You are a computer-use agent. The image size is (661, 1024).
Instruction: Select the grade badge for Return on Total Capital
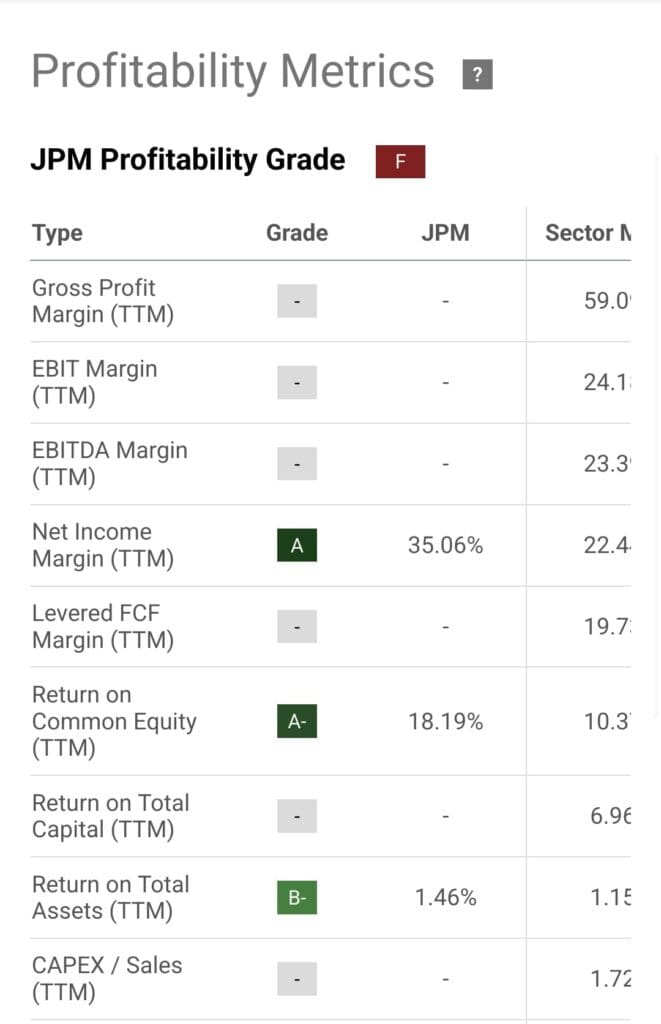coord(296,816)
